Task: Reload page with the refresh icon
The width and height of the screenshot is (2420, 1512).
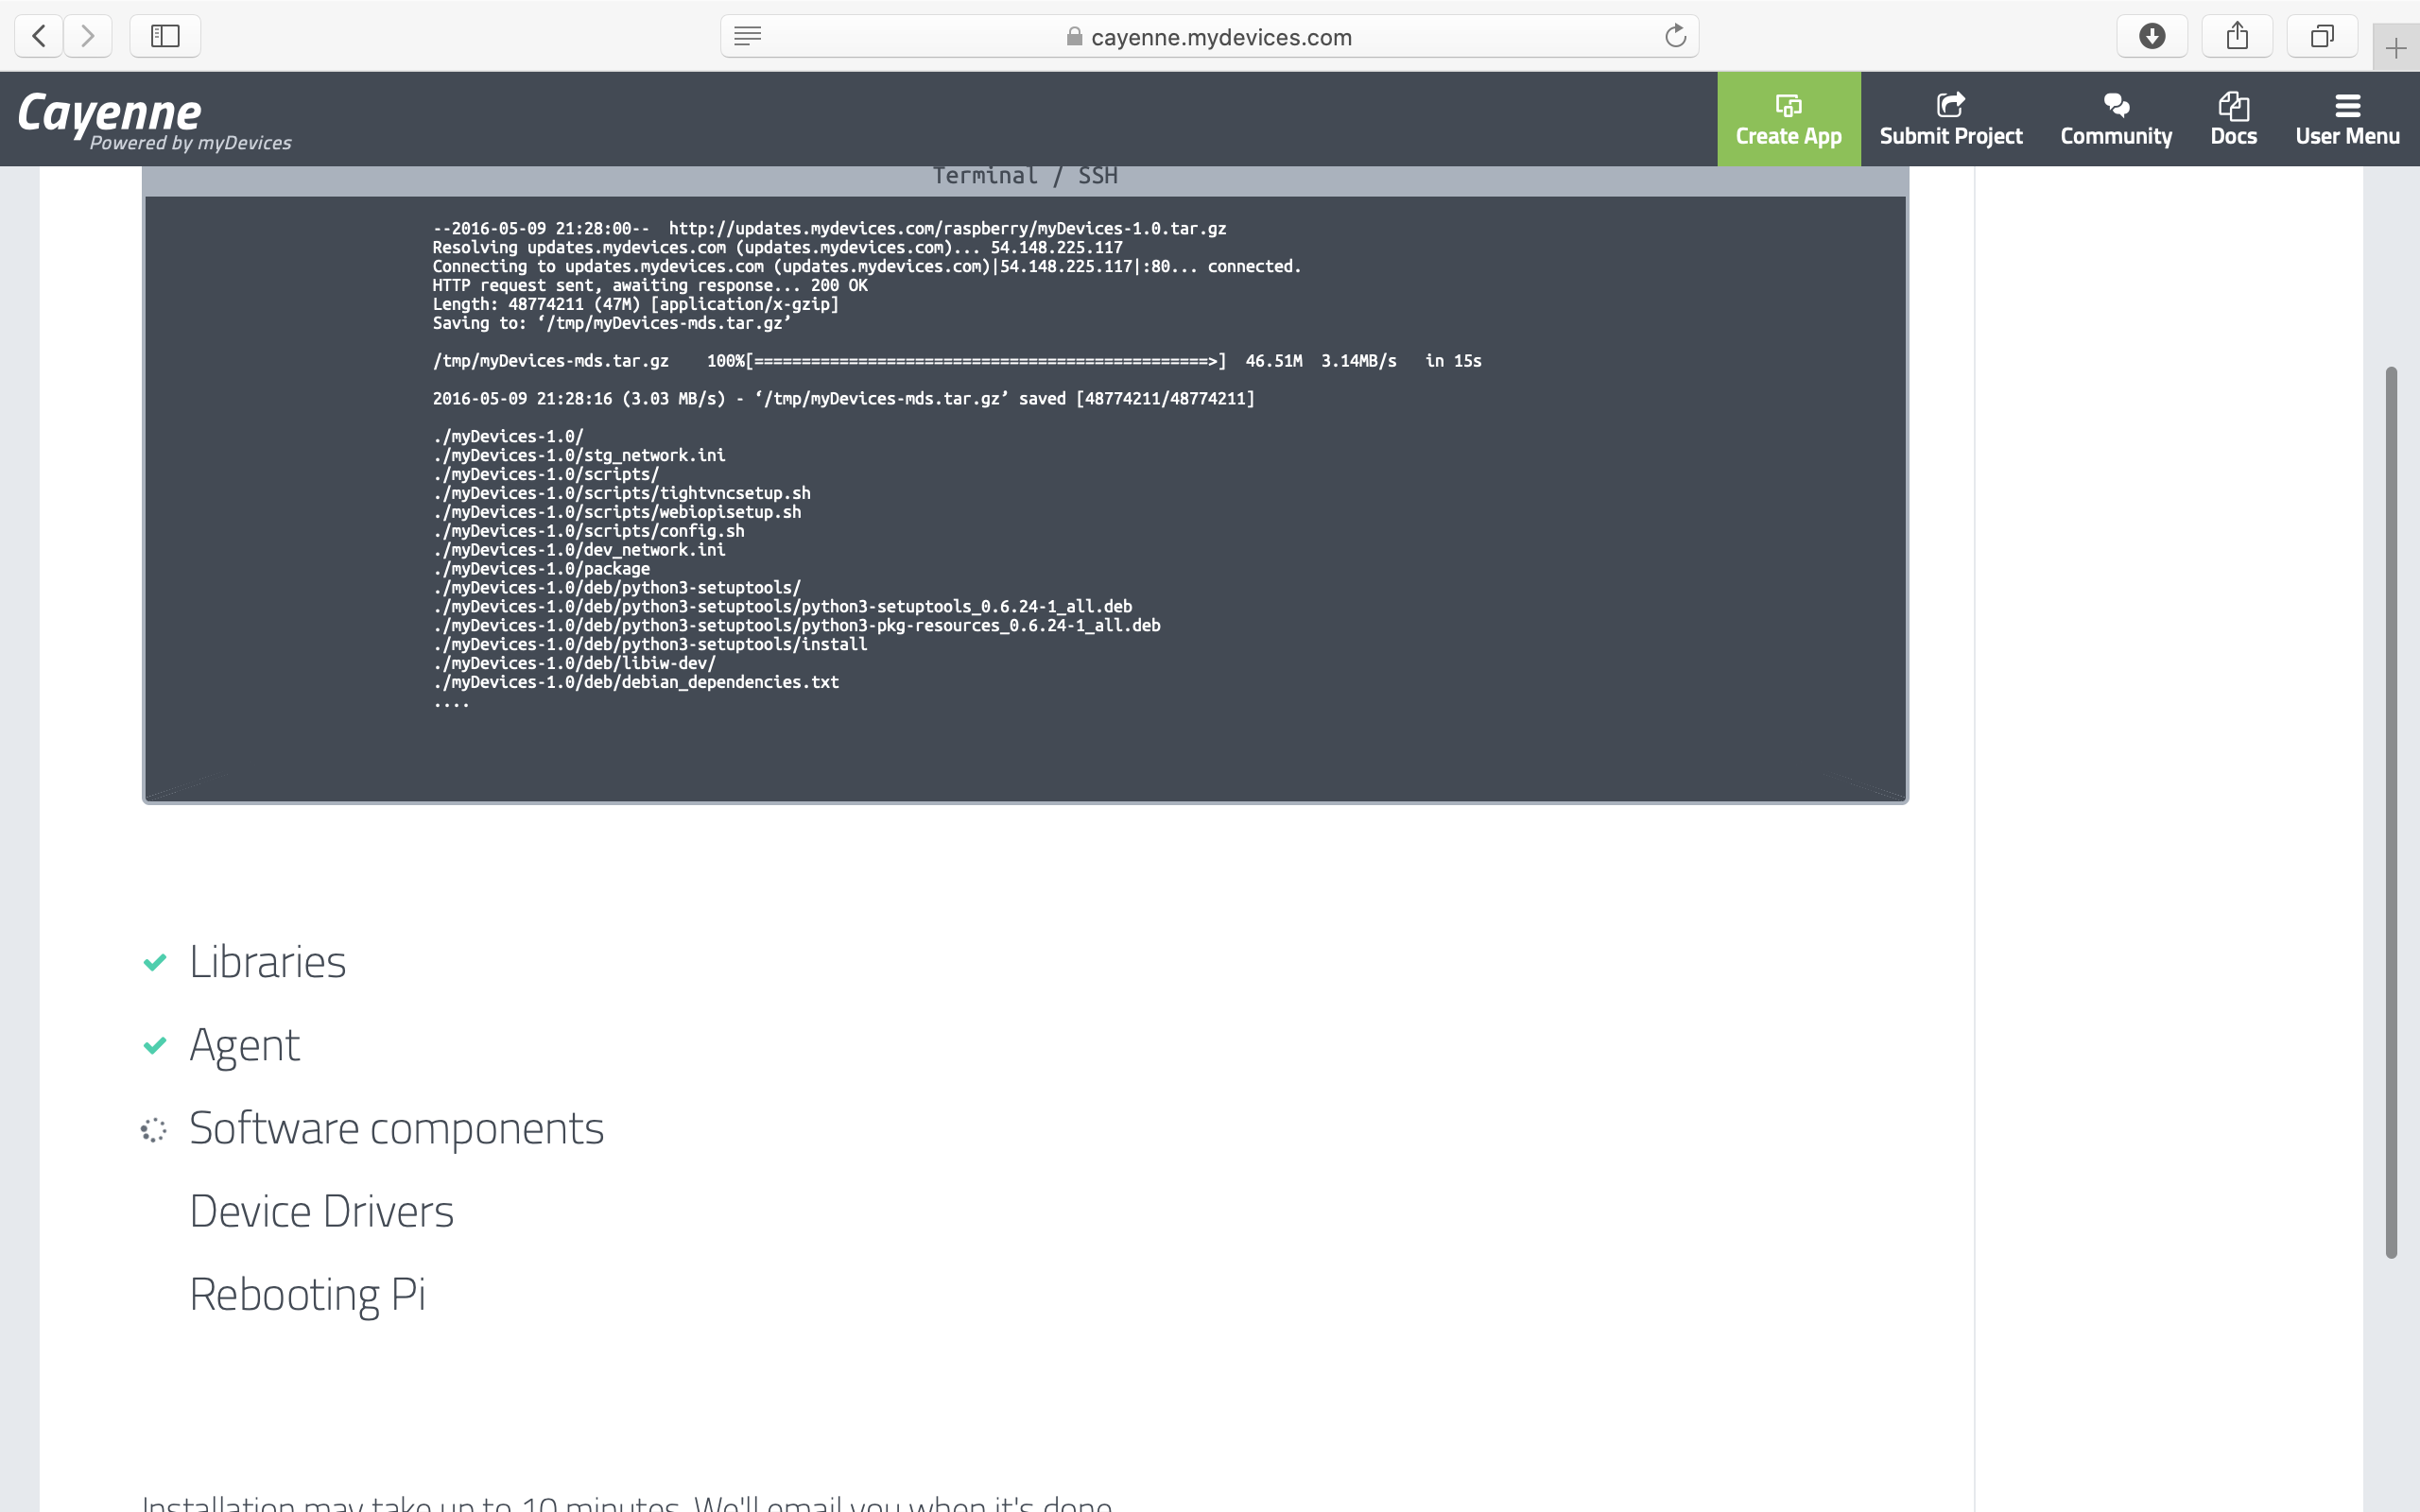Action: 1675,36
